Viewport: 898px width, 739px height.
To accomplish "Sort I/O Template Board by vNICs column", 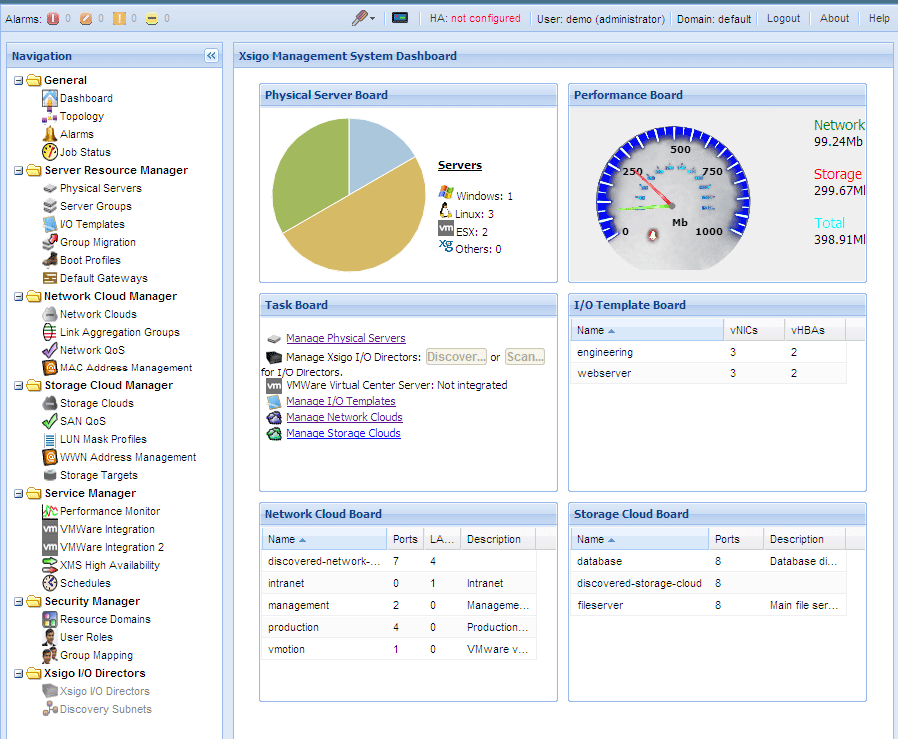I will click(754, 331).
